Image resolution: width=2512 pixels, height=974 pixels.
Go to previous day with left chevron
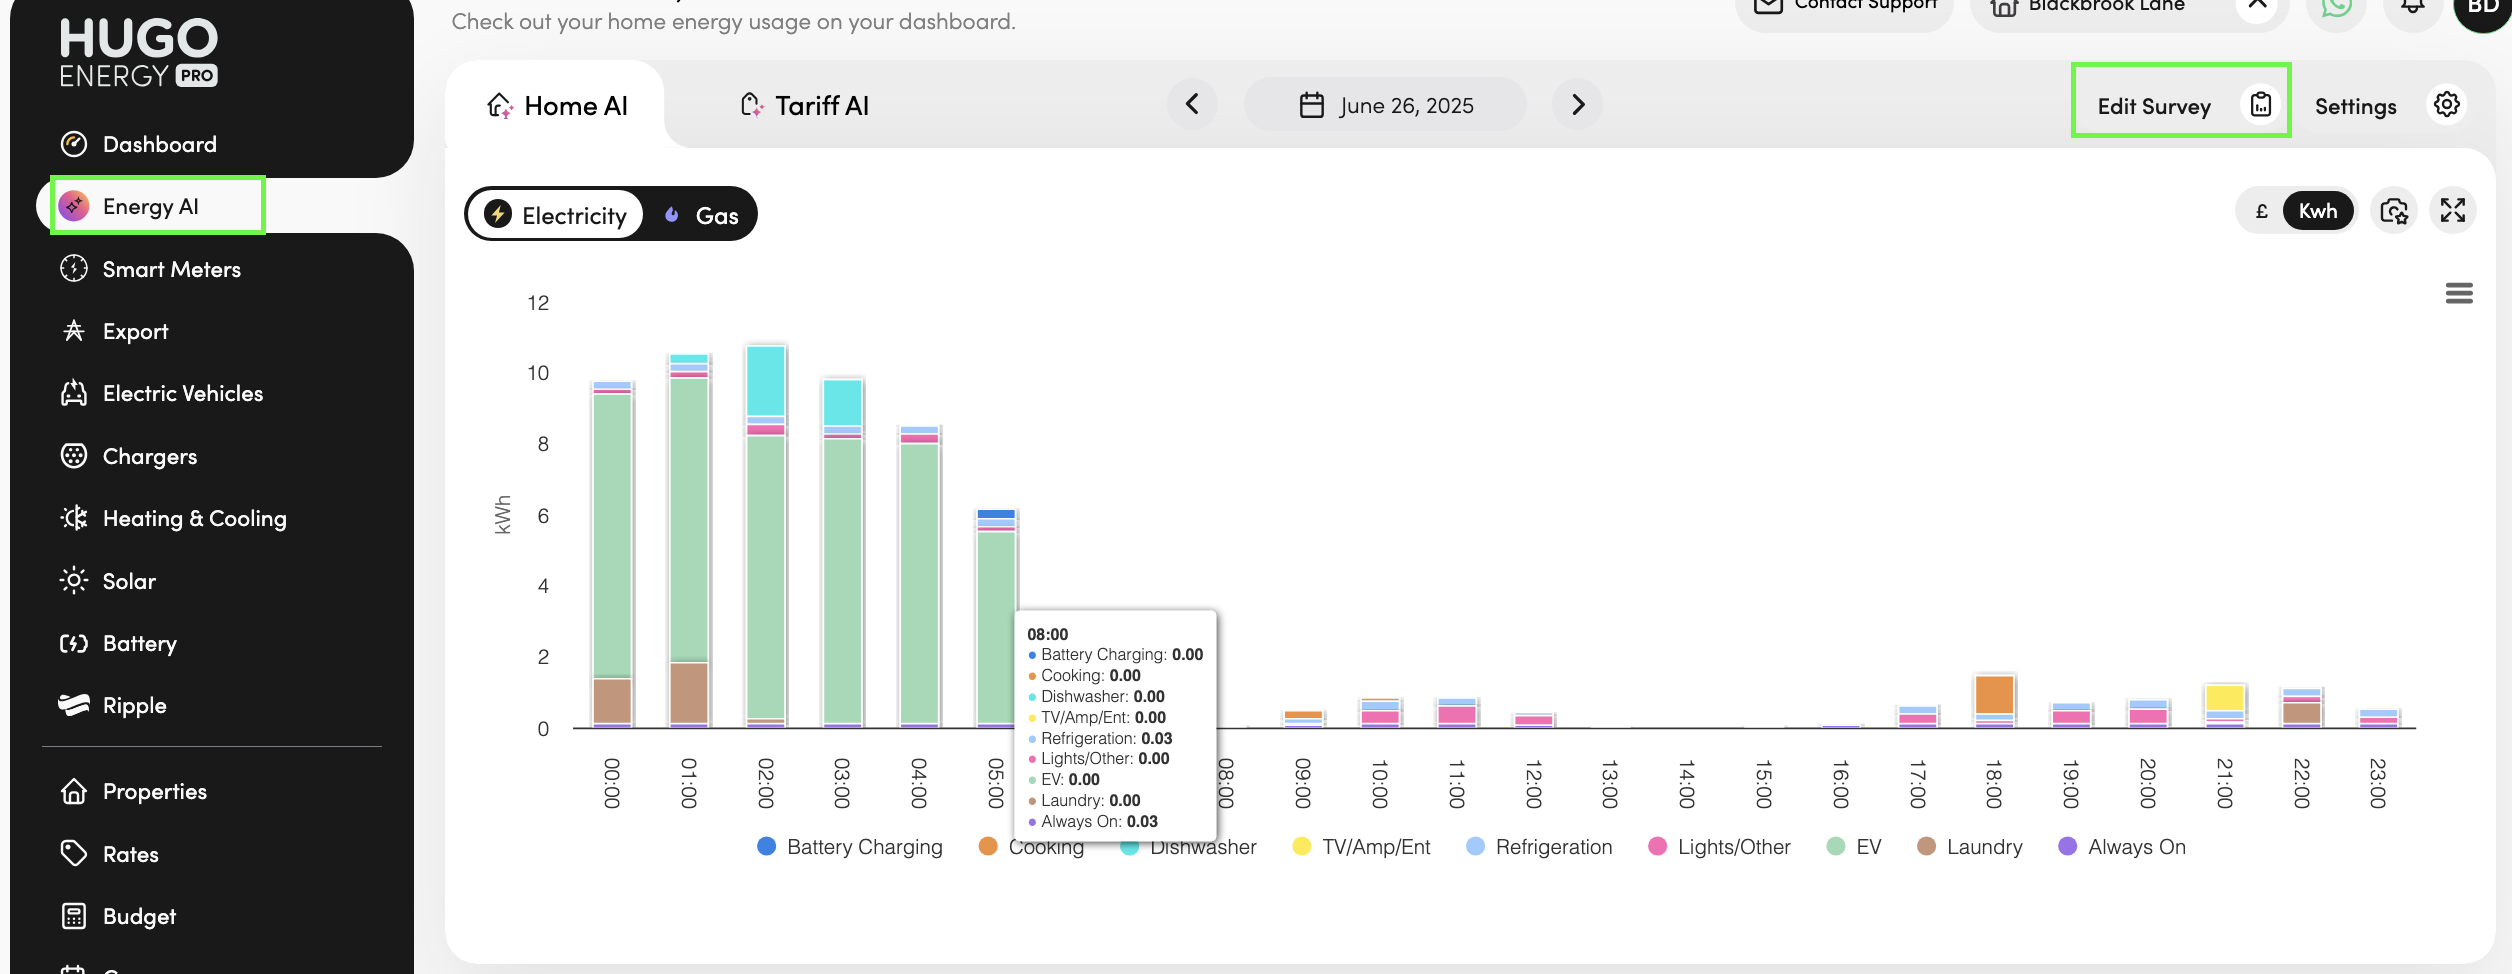click(x=1192, y=105)
